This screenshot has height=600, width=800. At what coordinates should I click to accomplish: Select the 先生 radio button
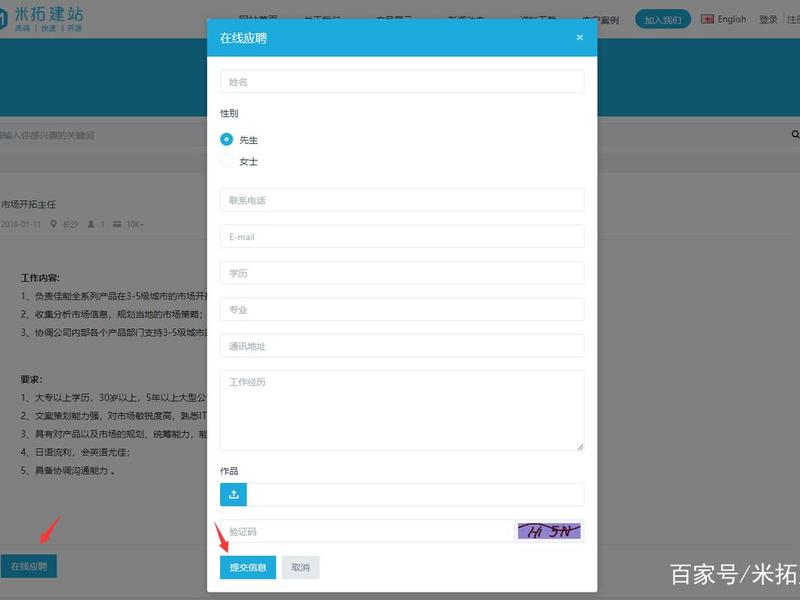point(227,139)
